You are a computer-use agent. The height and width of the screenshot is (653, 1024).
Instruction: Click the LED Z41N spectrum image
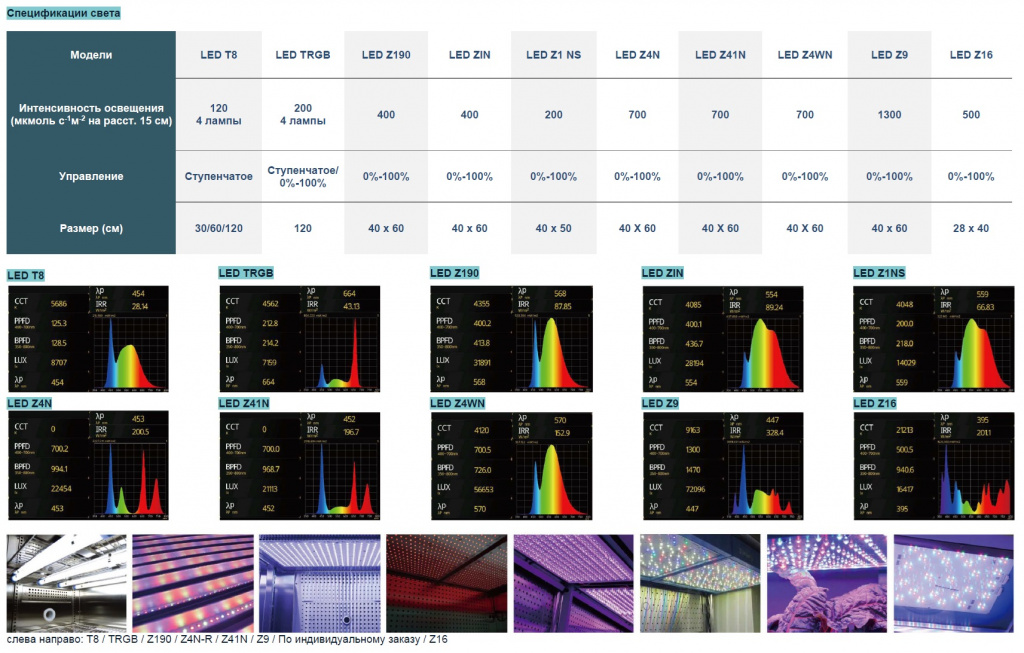click(300, 465)
